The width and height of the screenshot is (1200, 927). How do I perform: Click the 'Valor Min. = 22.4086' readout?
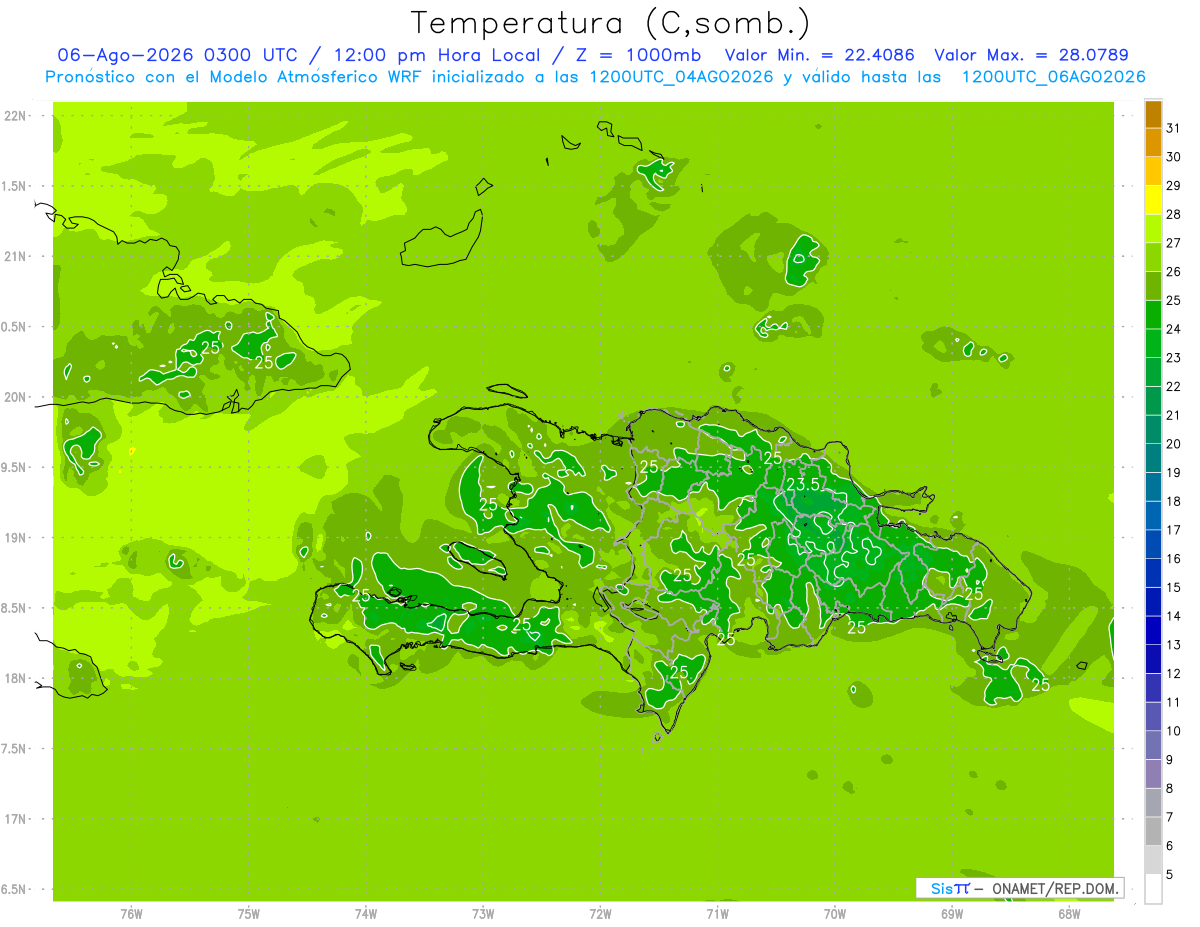point(819,55)
